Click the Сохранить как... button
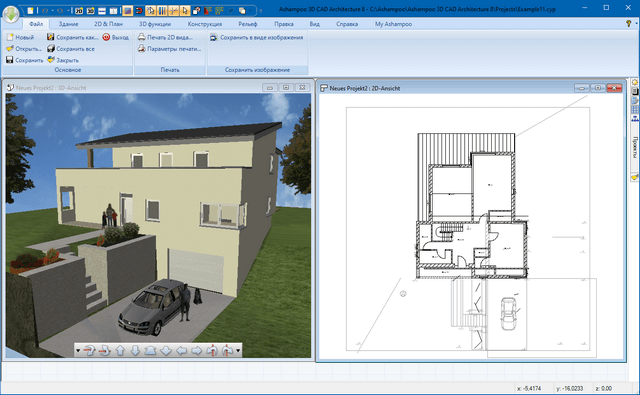 click(72, 37)
